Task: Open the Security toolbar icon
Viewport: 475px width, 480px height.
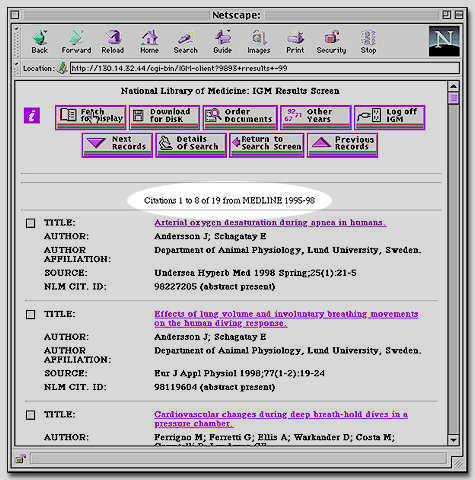Action: [x=331, y=42]
